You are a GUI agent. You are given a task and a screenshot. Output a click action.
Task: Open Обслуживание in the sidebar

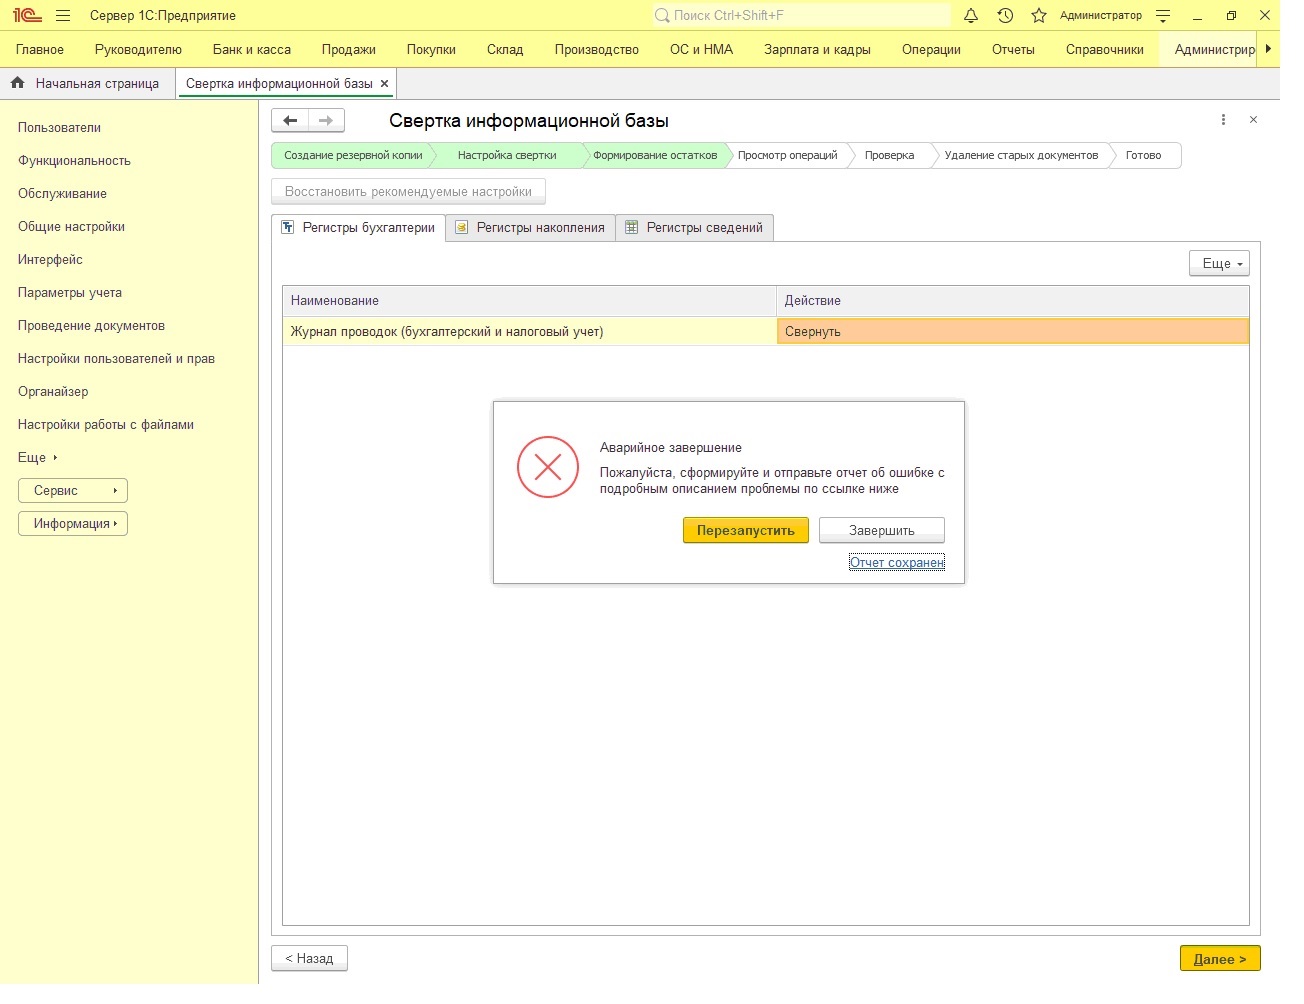pos(62,194)
